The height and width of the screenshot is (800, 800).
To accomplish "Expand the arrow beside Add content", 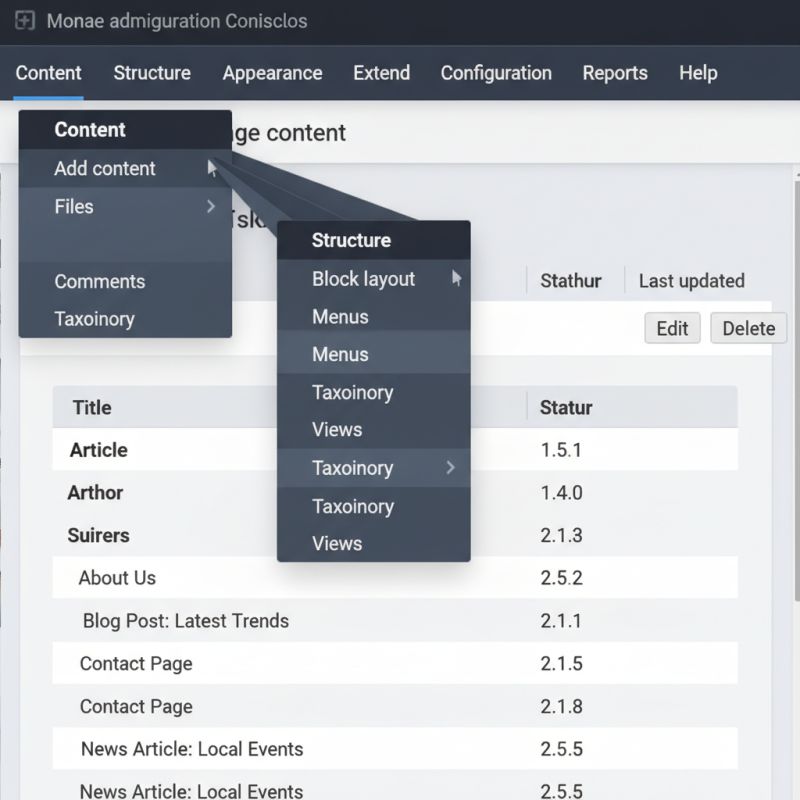I will coord(212,168).
